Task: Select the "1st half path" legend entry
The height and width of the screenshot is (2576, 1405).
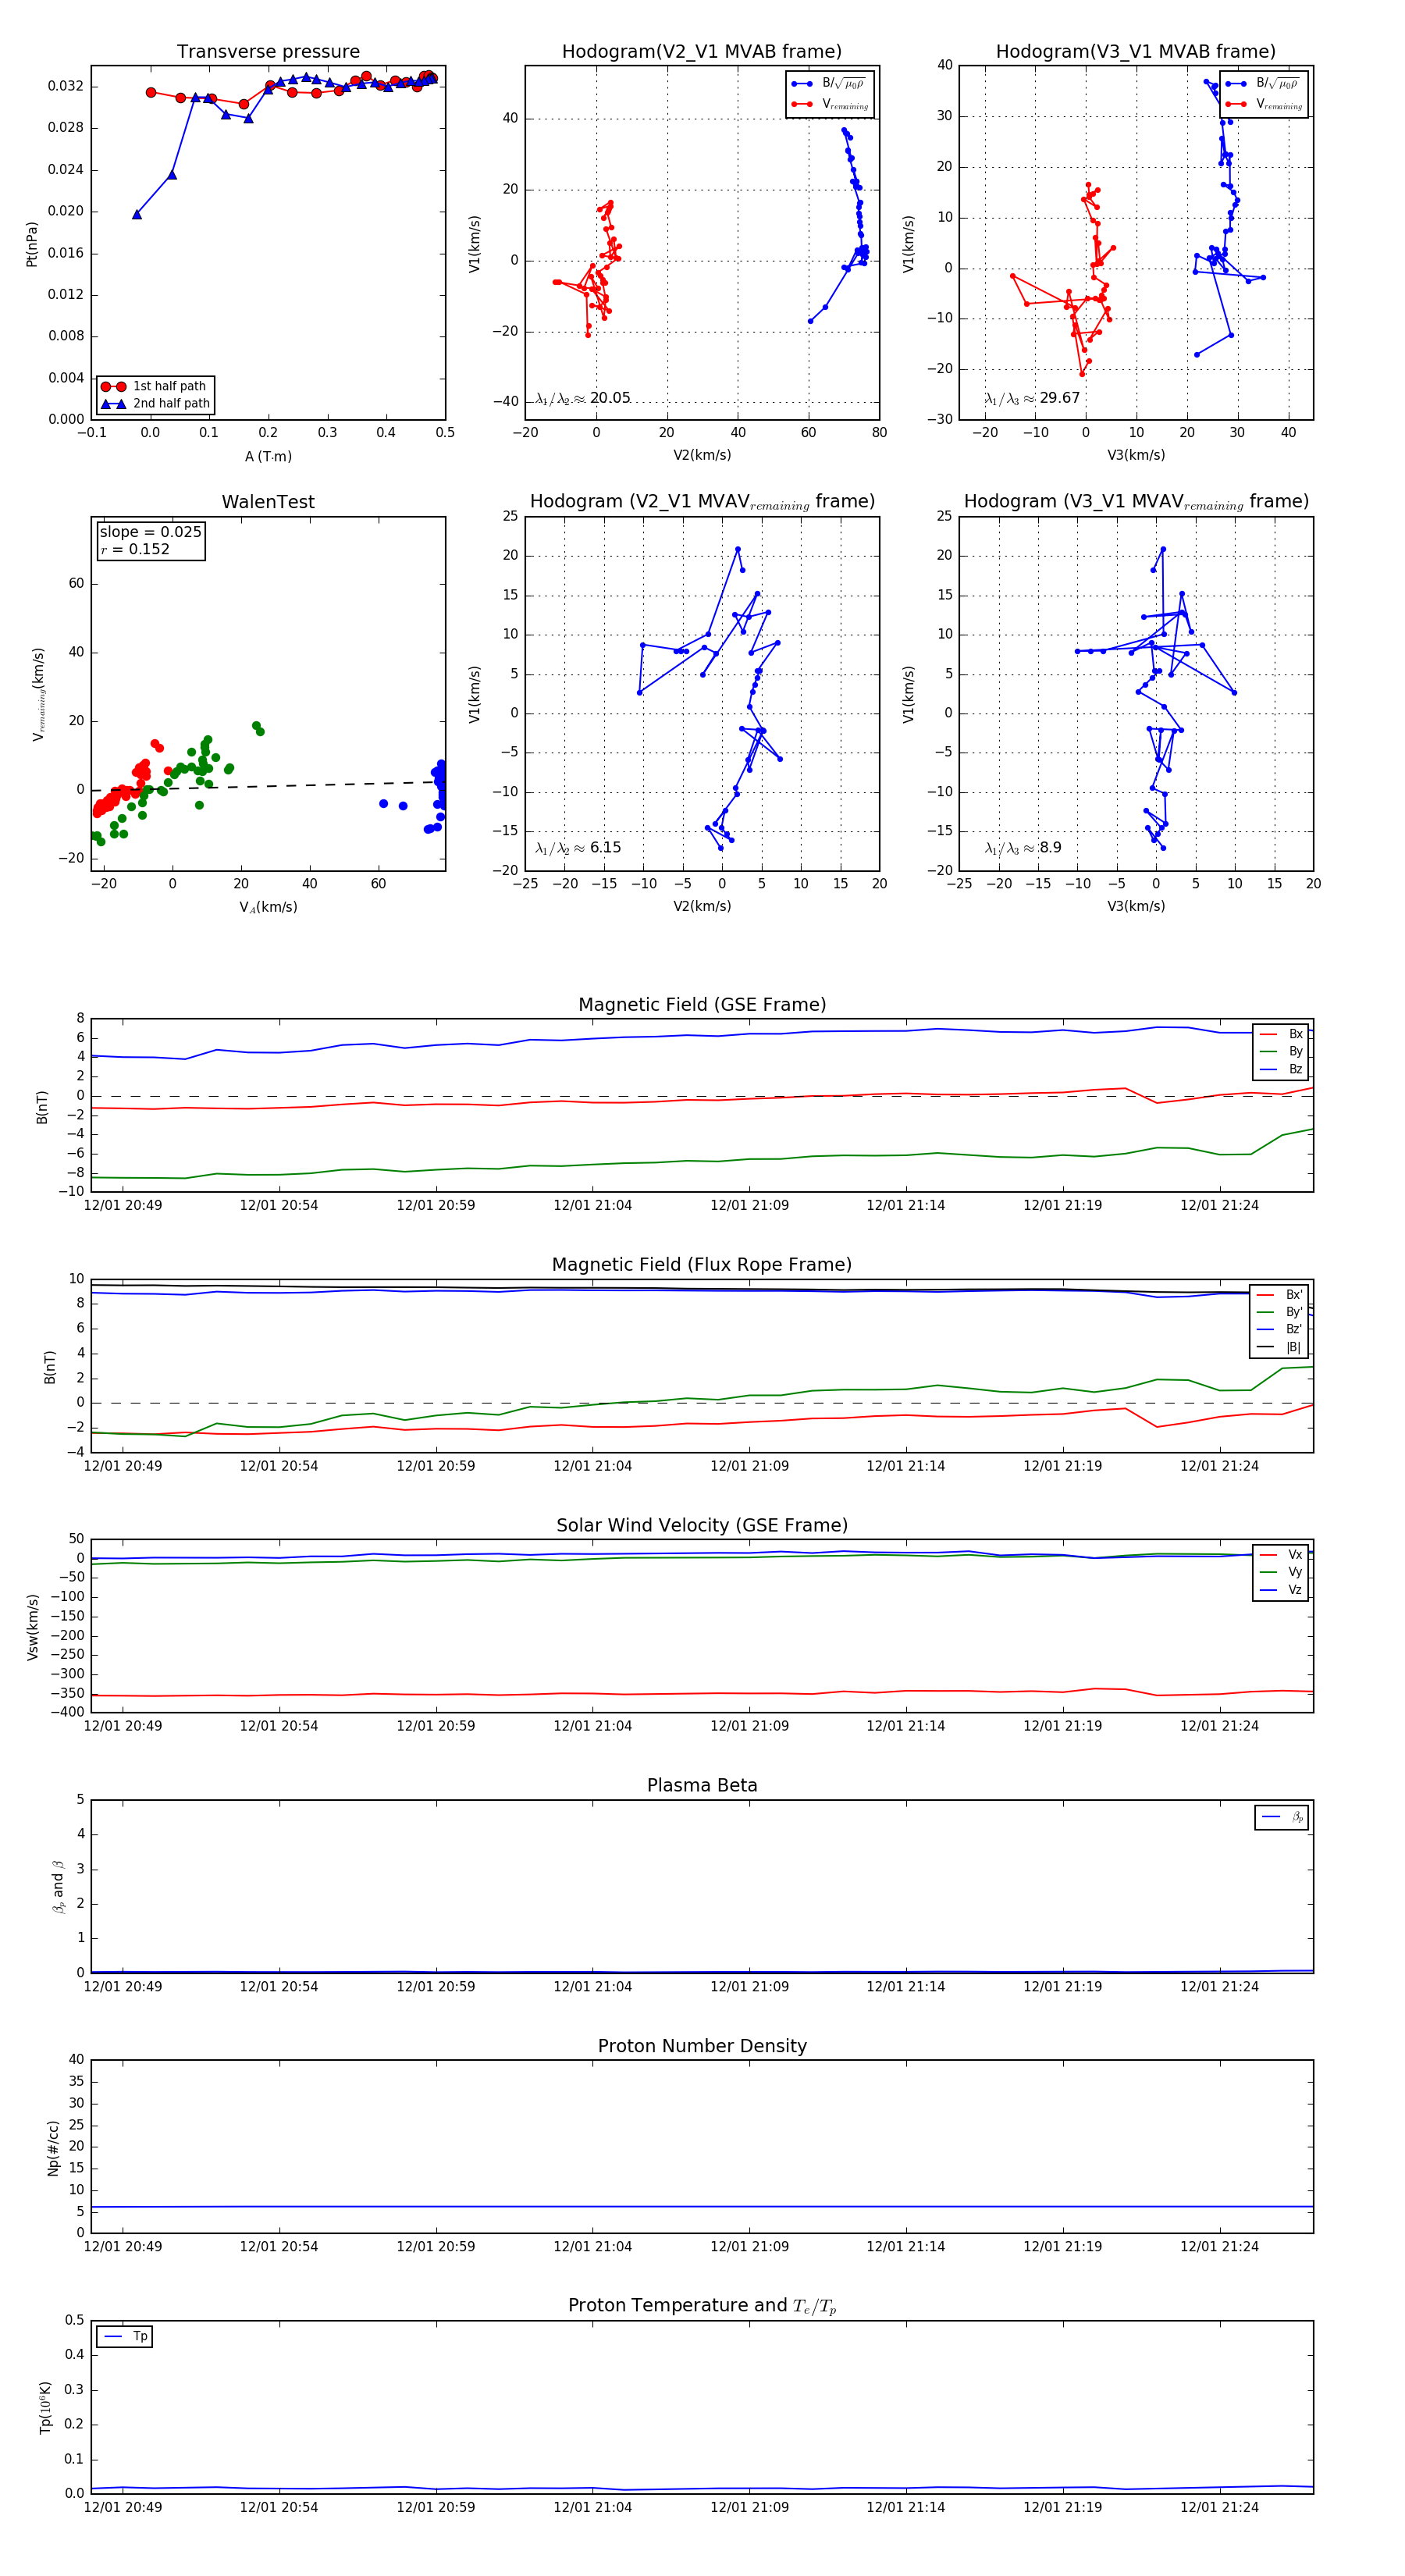Action: (155, 386)
